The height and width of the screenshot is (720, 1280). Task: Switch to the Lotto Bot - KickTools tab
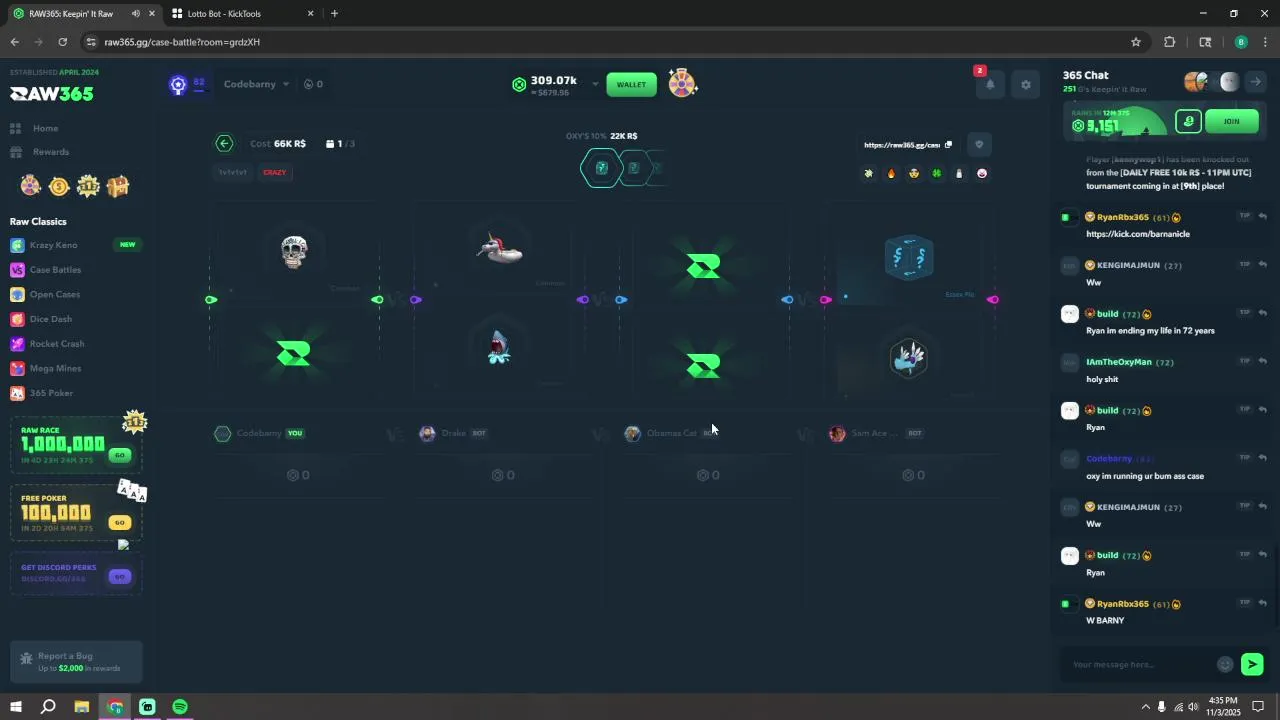point(241,14)
